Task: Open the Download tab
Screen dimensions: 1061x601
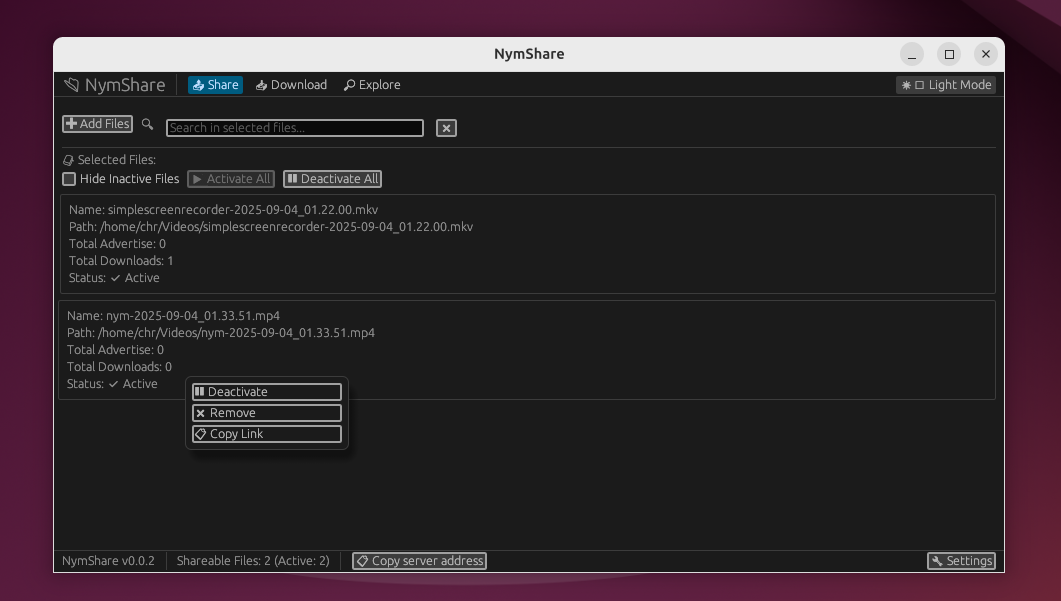Action: (x=291, y=85)
